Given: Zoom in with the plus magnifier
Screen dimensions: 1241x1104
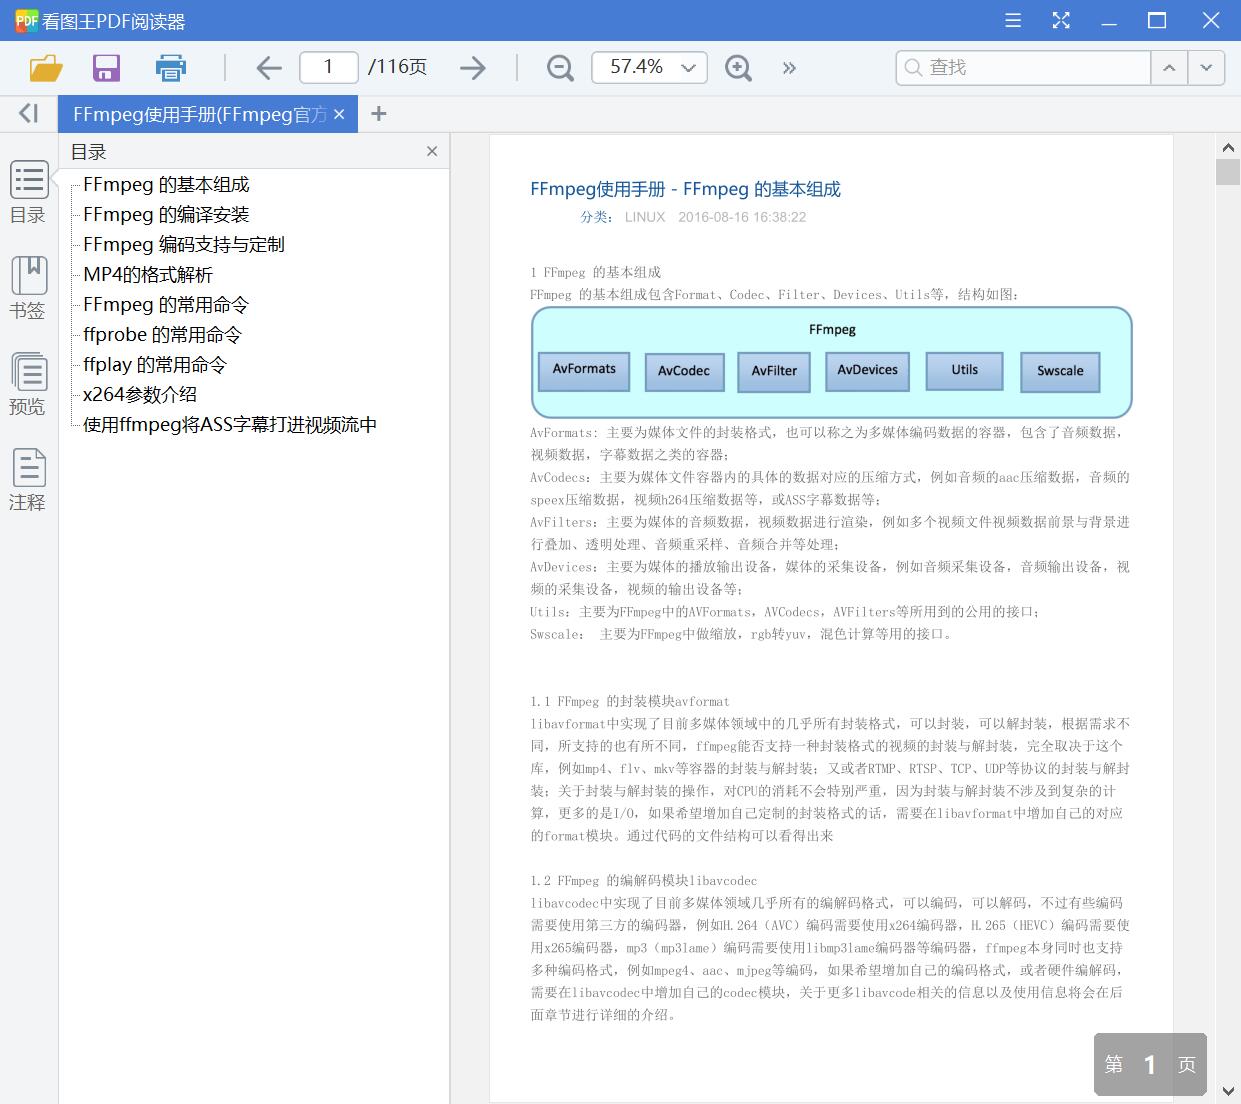Looking at the screenshot, I should pos(738,68).
